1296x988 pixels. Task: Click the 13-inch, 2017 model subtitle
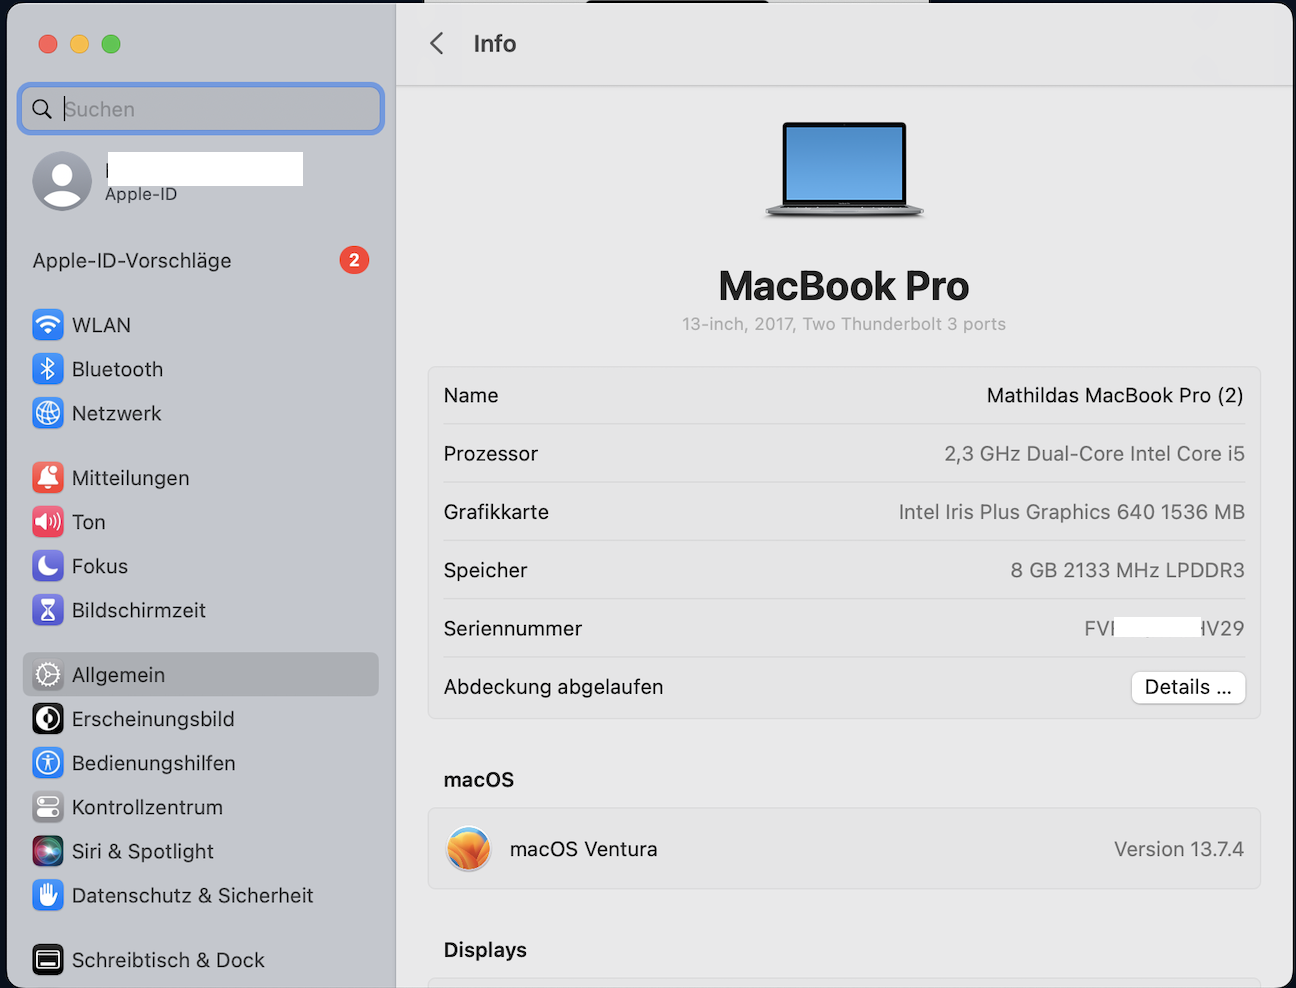coord(844,324)
